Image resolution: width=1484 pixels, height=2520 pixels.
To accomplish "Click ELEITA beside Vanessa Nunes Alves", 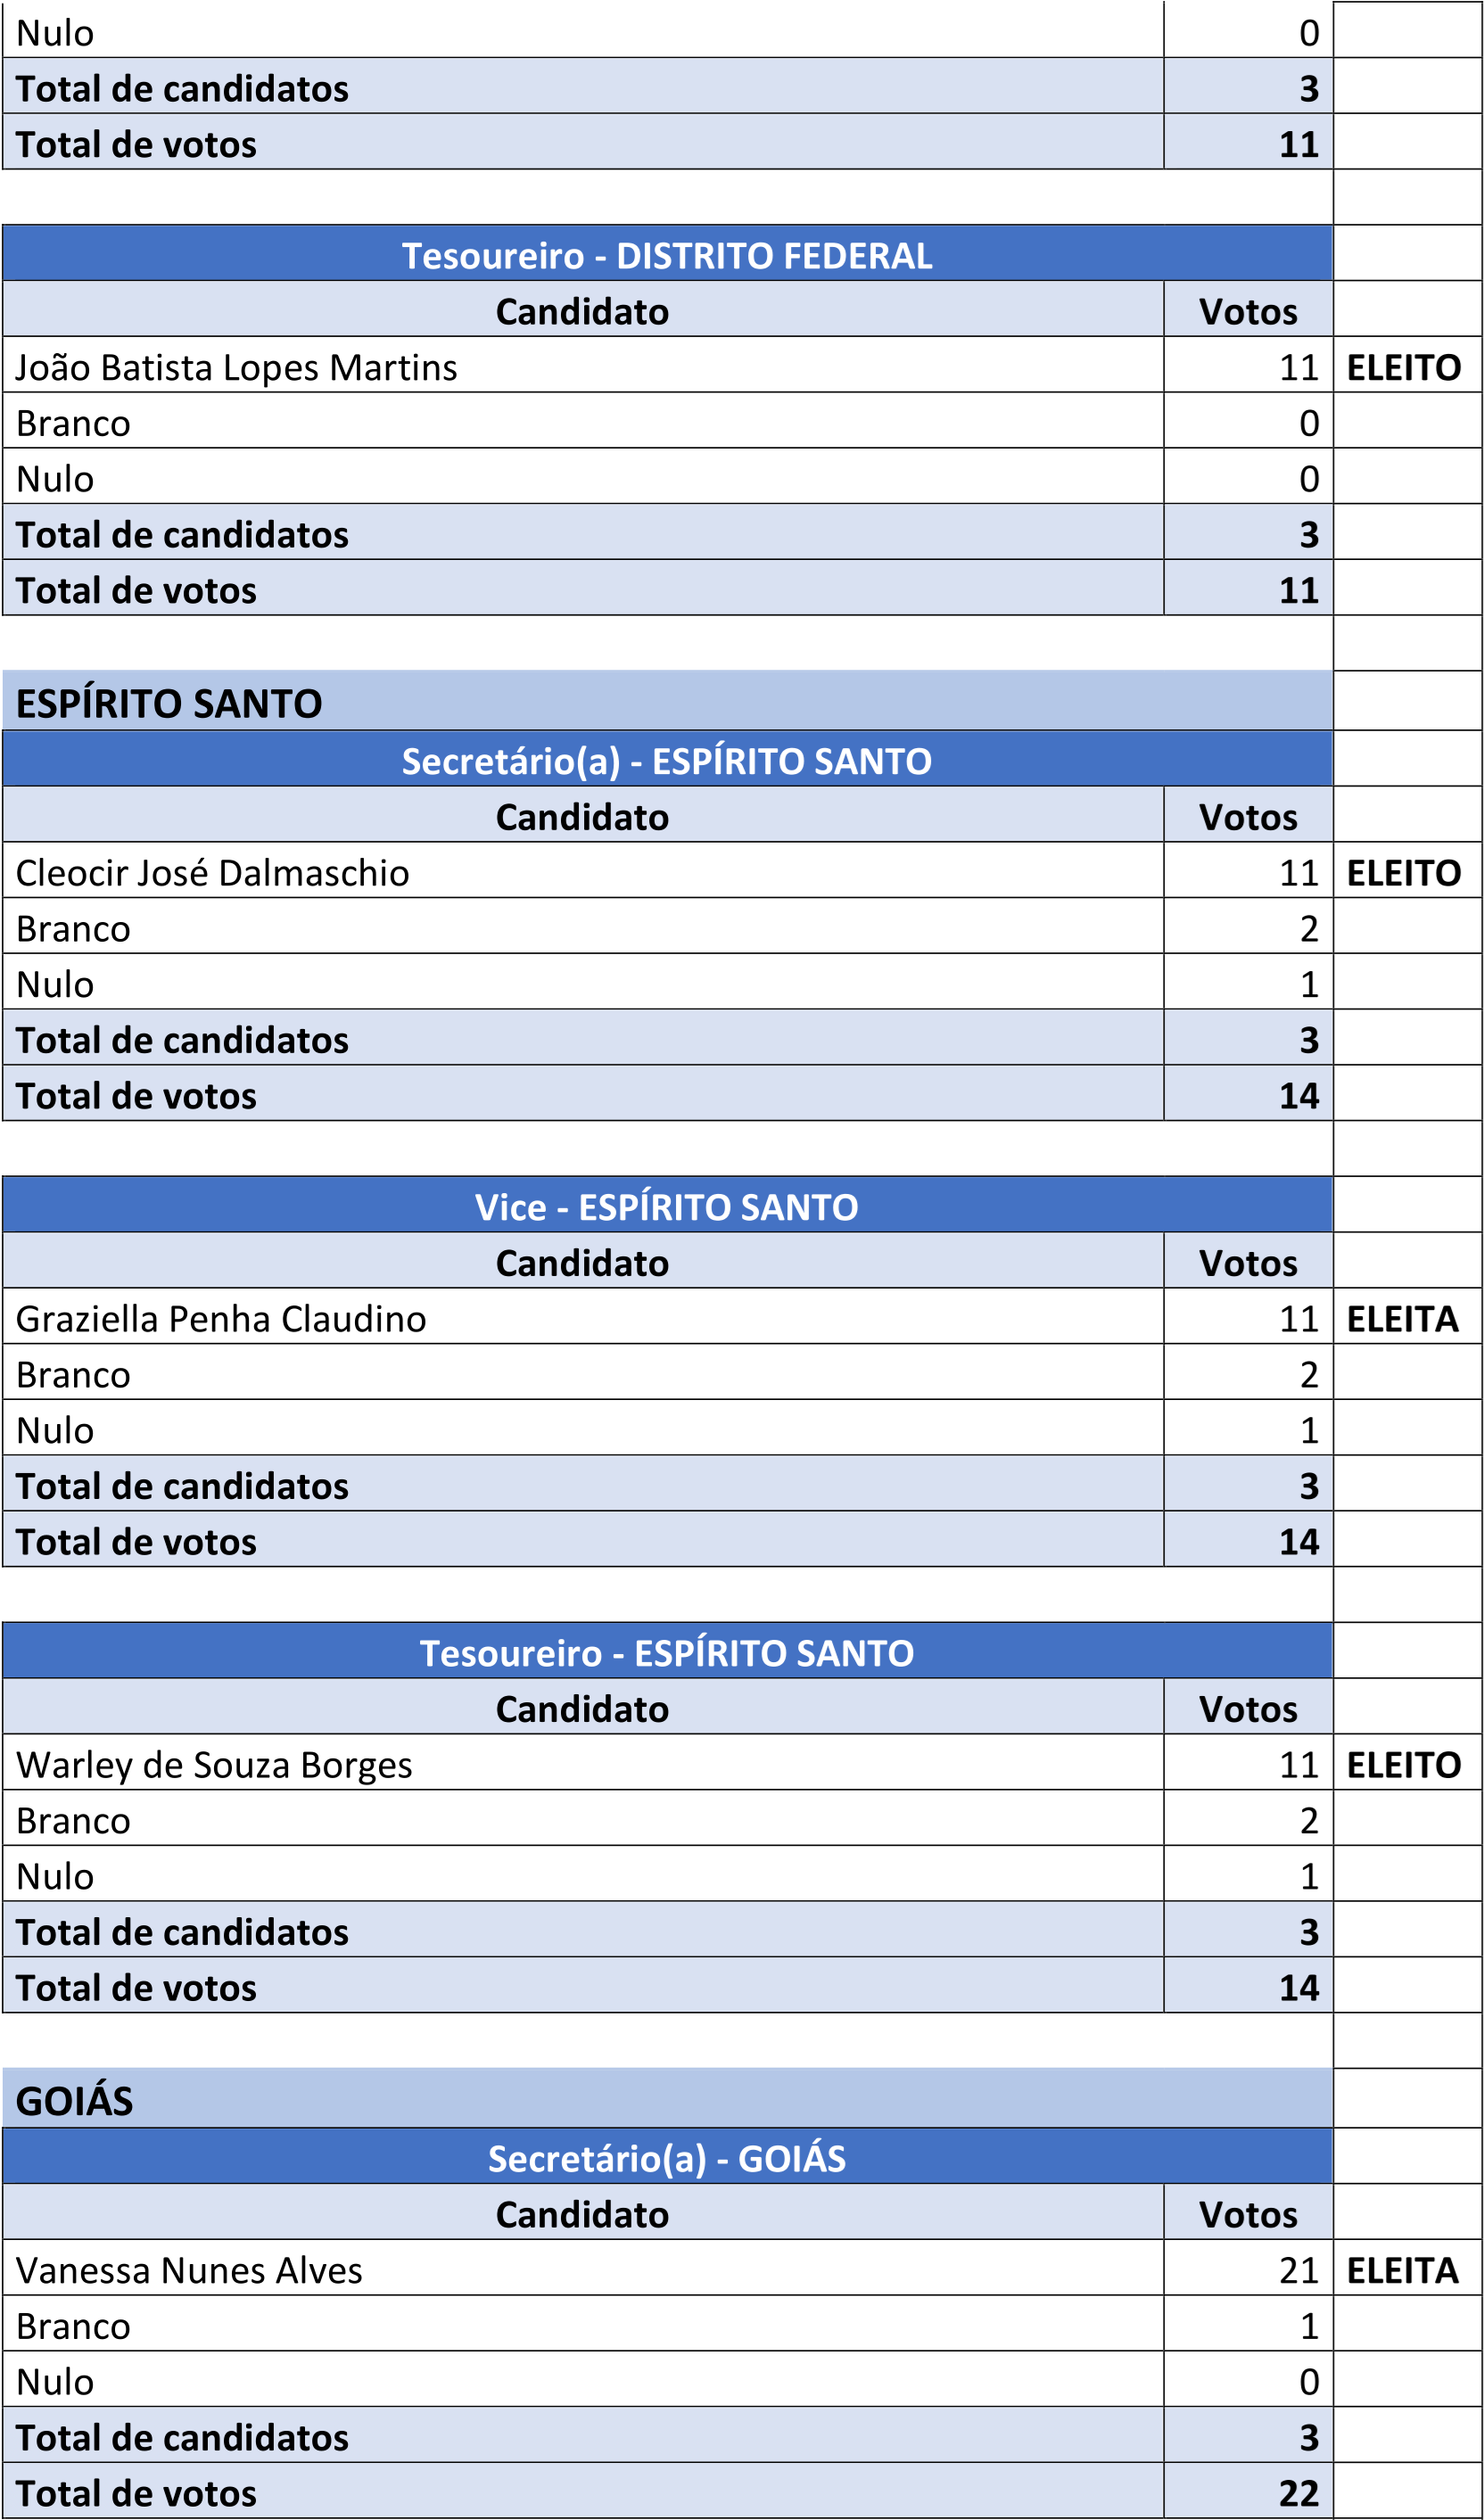I will click(x=1403, y=2271).
